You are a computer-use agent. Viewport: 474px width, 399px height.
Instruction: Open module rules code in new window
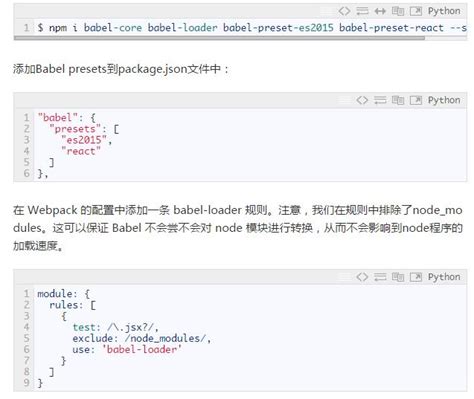tap(416, 277)
